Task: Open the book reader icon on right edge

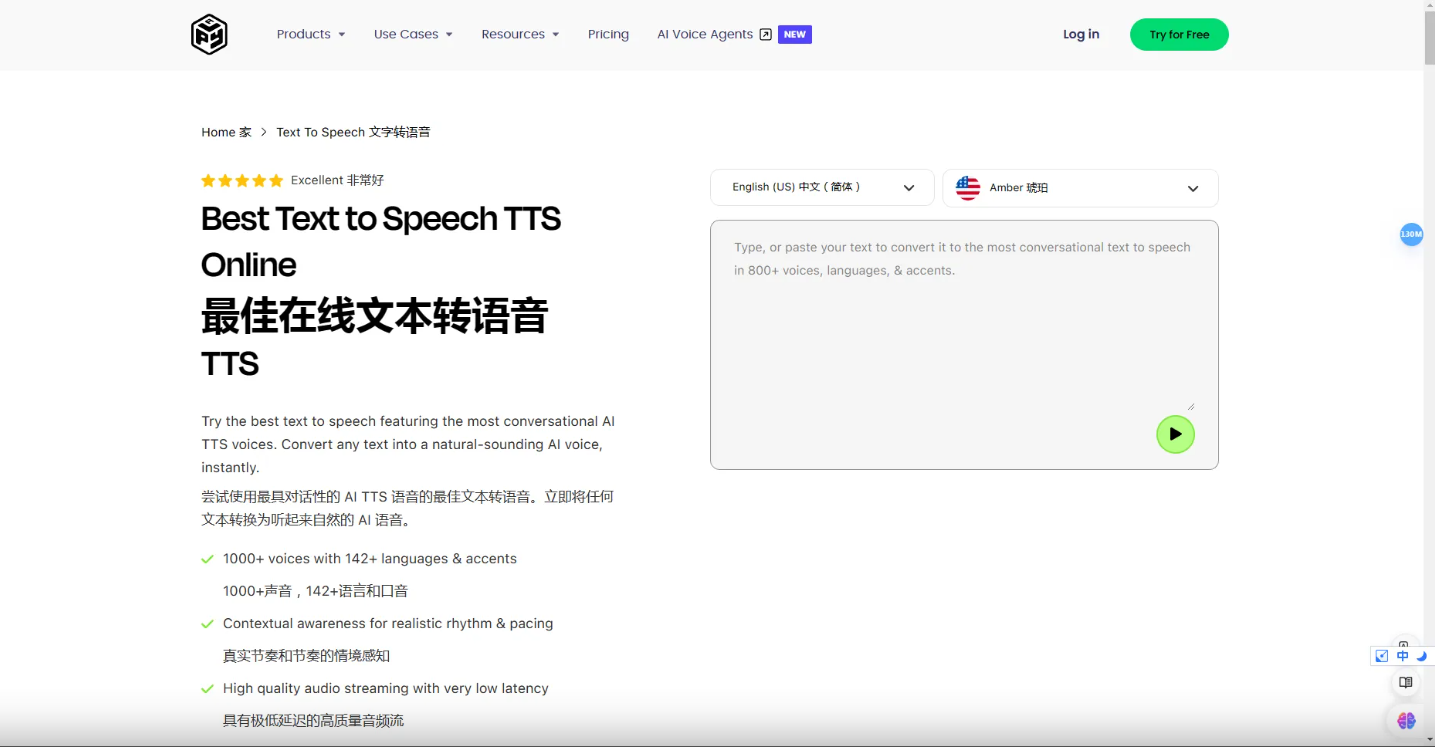Action: [1405, 683]
